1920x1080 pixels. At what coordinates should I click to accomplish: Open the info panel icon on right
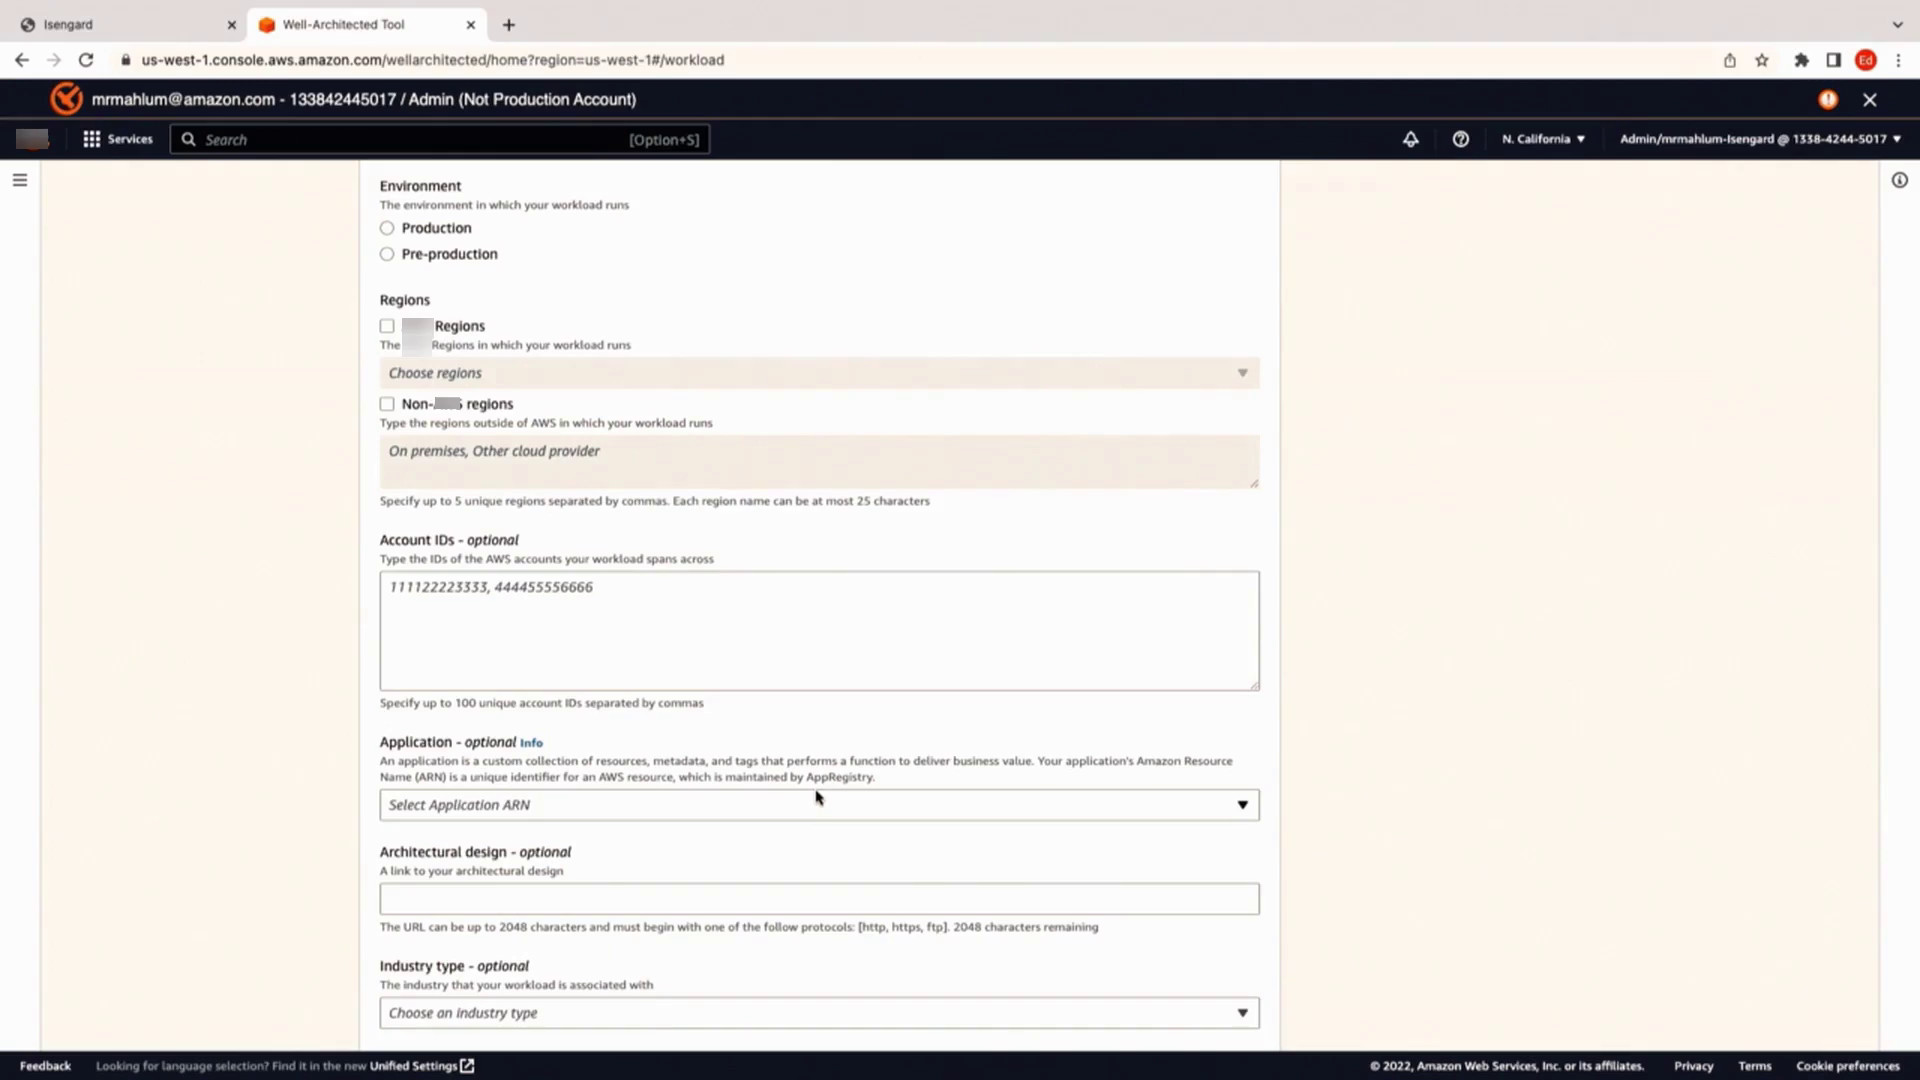click(x=1899, y=180)
